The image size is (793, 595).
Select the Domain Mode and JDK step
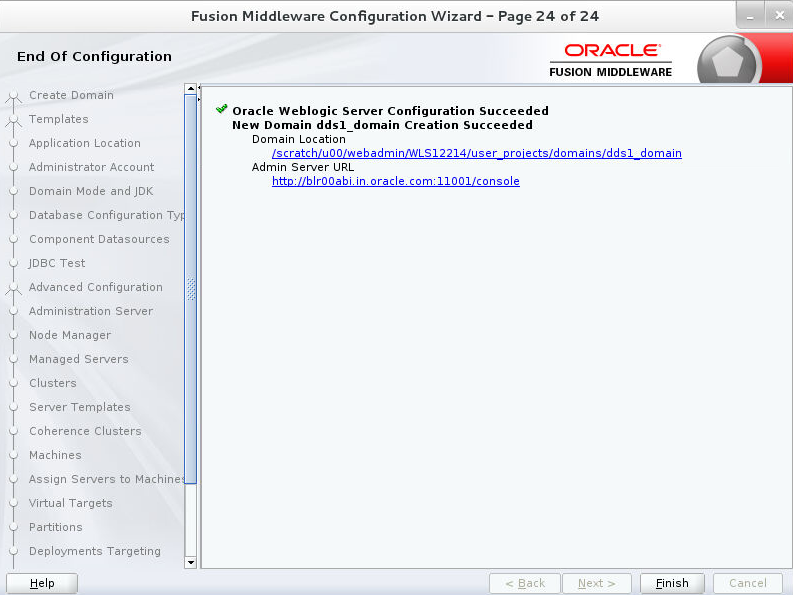pos(91,191)
